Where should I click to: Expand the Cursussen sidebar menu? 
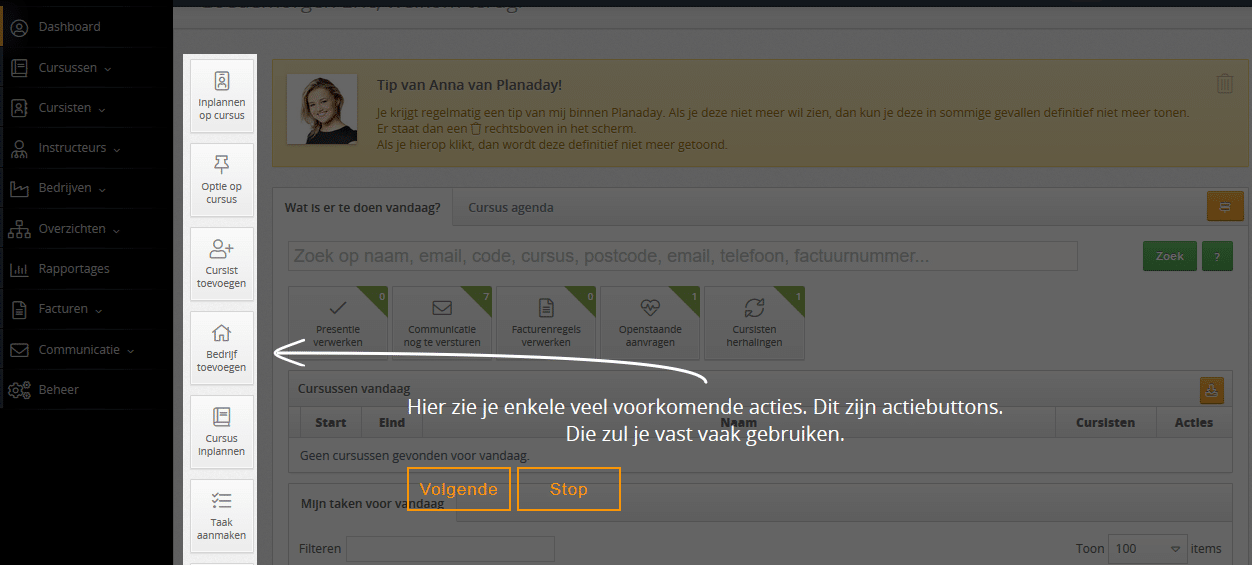pos(75,68)
